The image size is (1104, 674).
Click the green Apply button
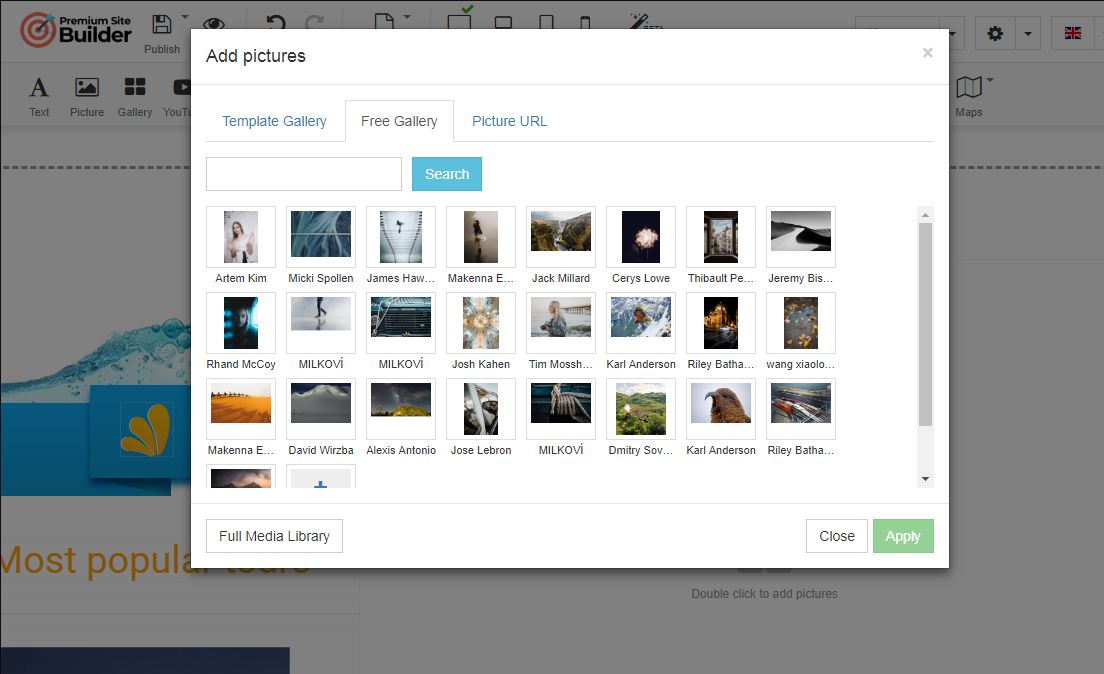click(903, 536)
